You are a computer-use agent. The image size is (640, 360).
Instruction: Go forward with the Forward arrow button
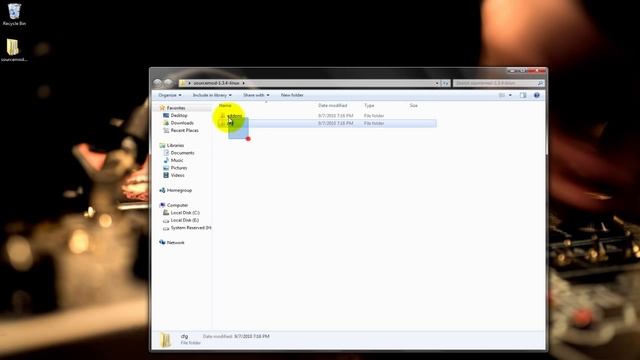click(x=168, y=83)
